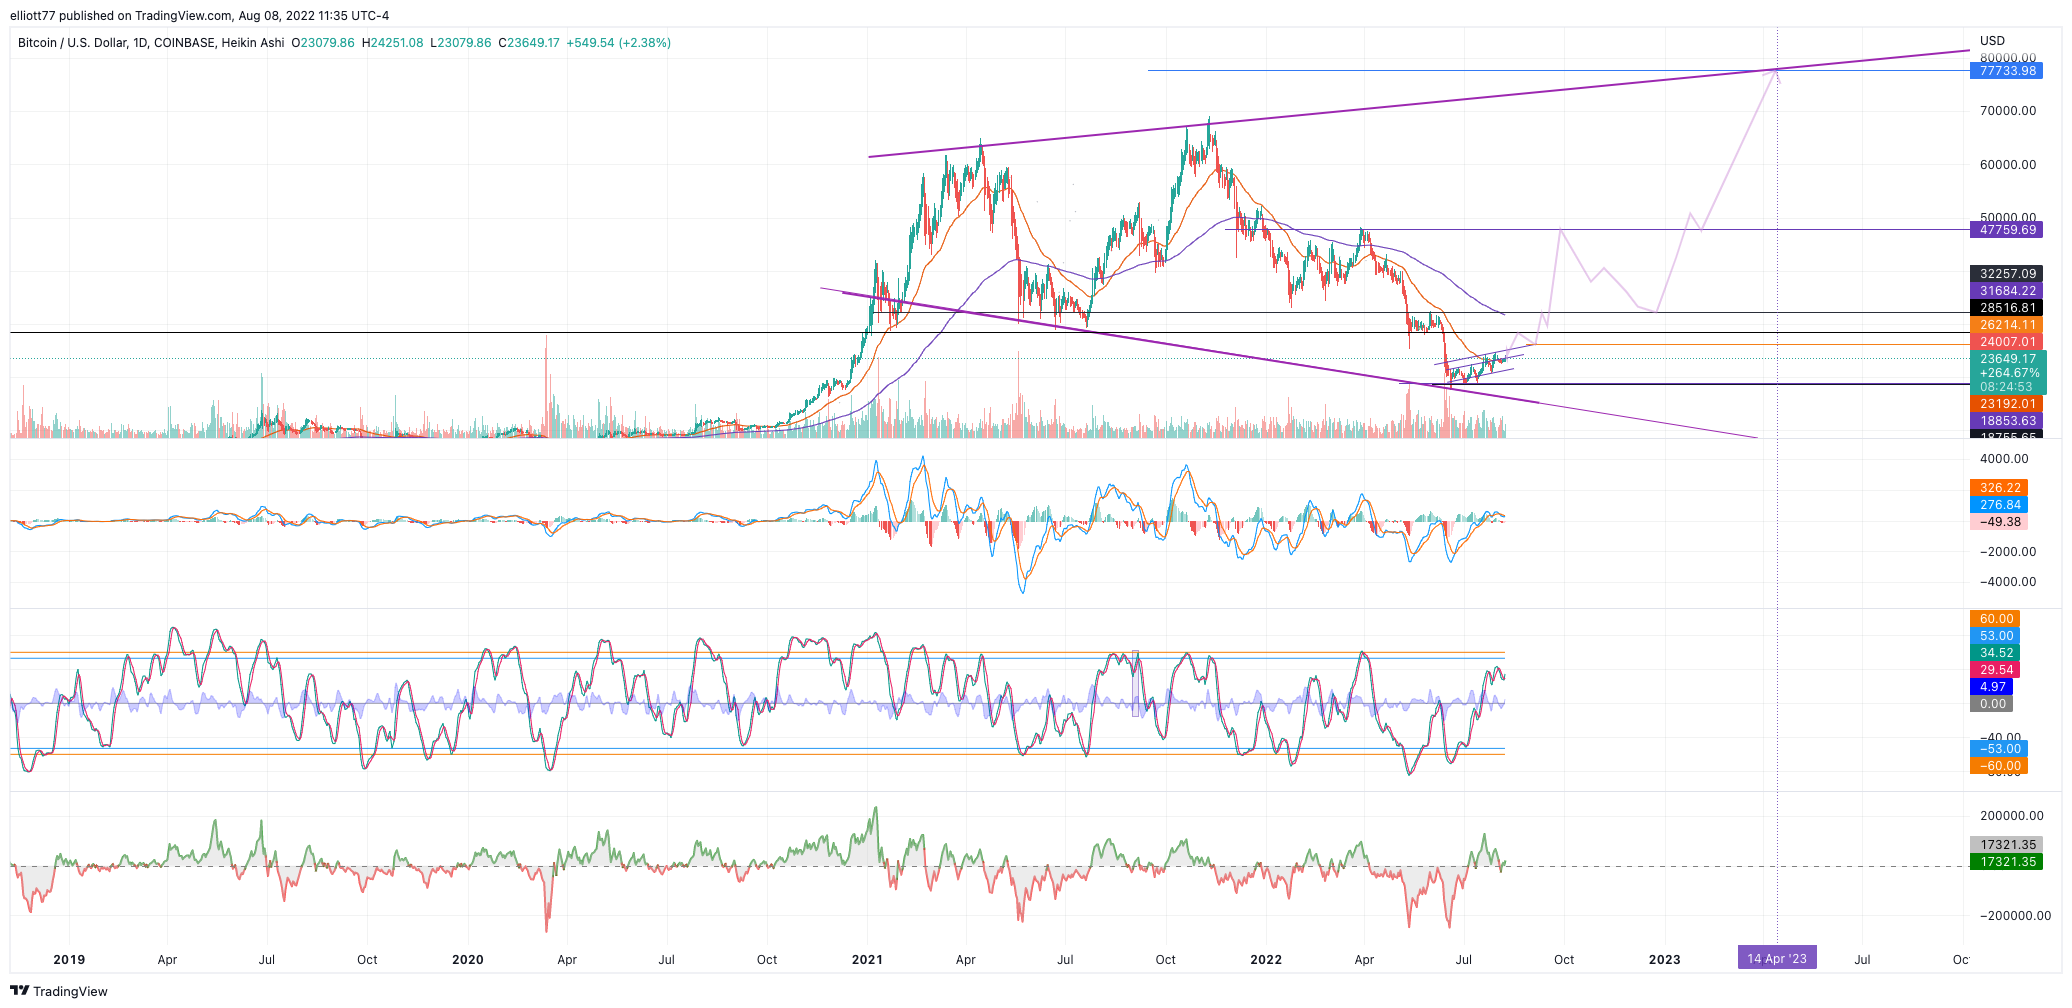Screen dimensions: 2072x1008
Task: Click the purple 47759.69 price label
Action: click(2006, 230)
